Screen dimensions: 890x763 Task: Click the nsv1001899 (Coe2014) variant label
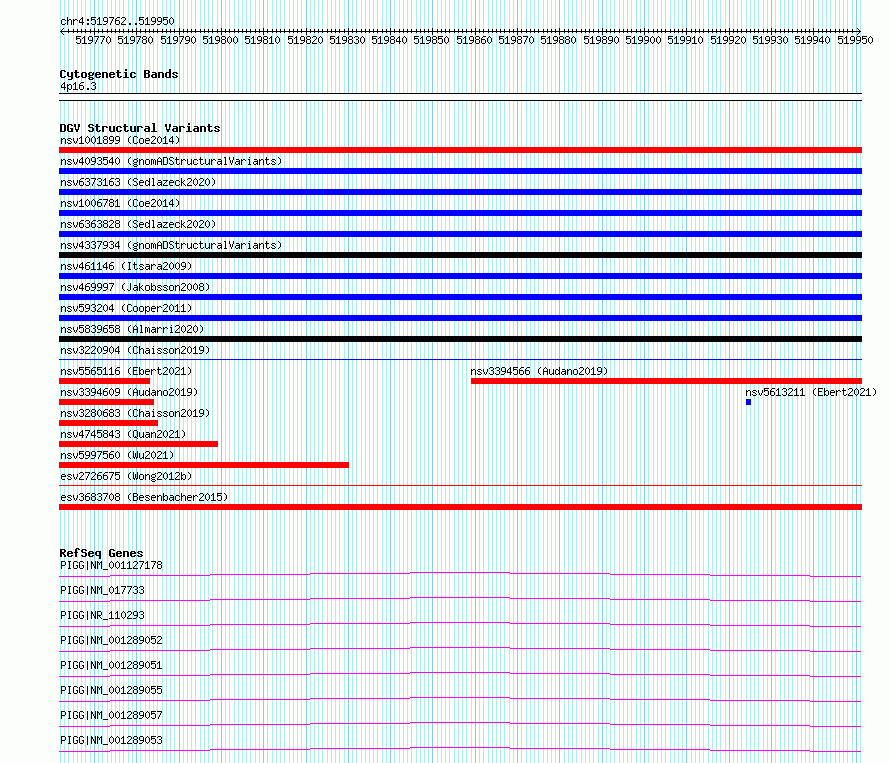pyautogui.click(x=120, y=140)
